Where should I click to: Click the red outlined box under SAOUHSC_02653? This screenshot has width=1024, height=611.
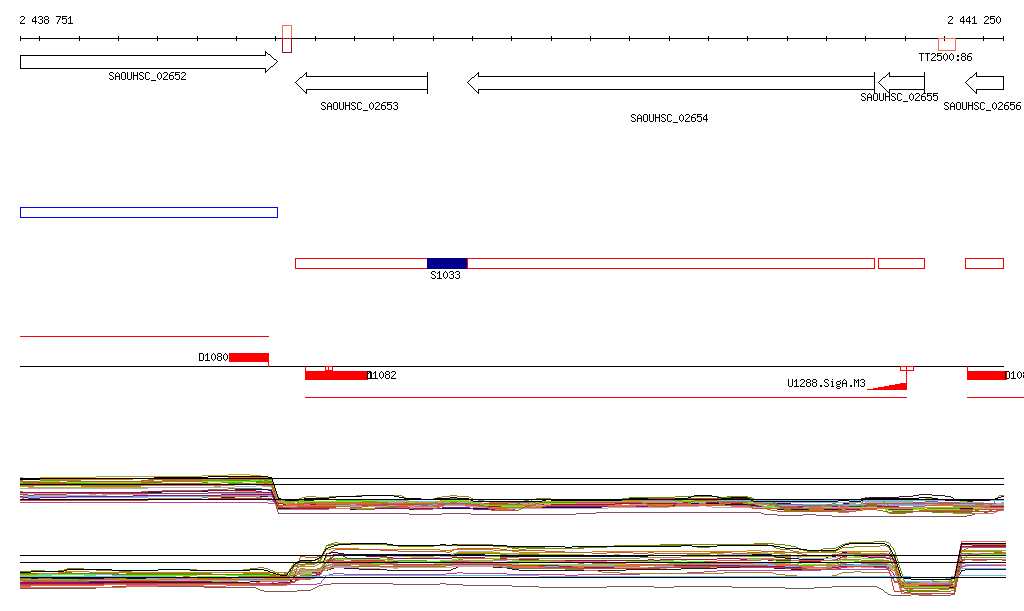[361, 264]
